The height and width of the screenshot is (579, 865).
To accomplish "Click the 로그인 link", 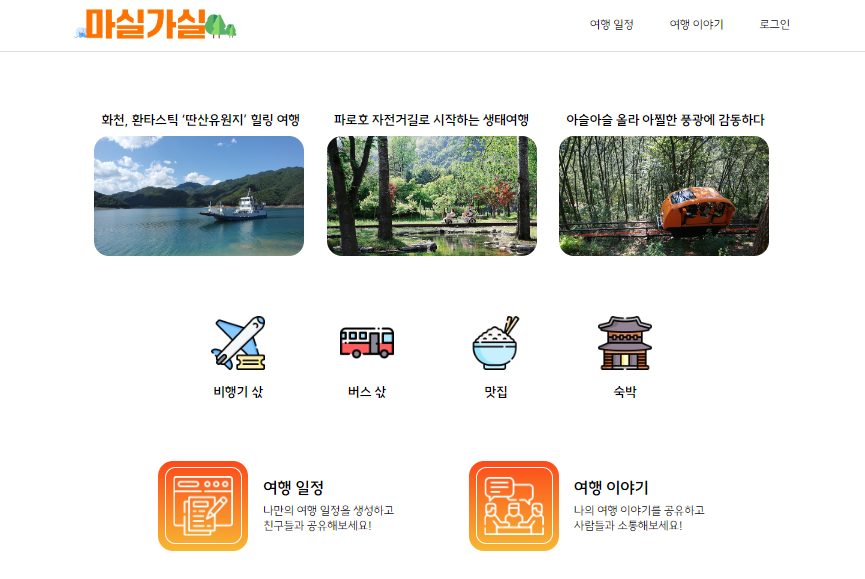I will [775, 24].
